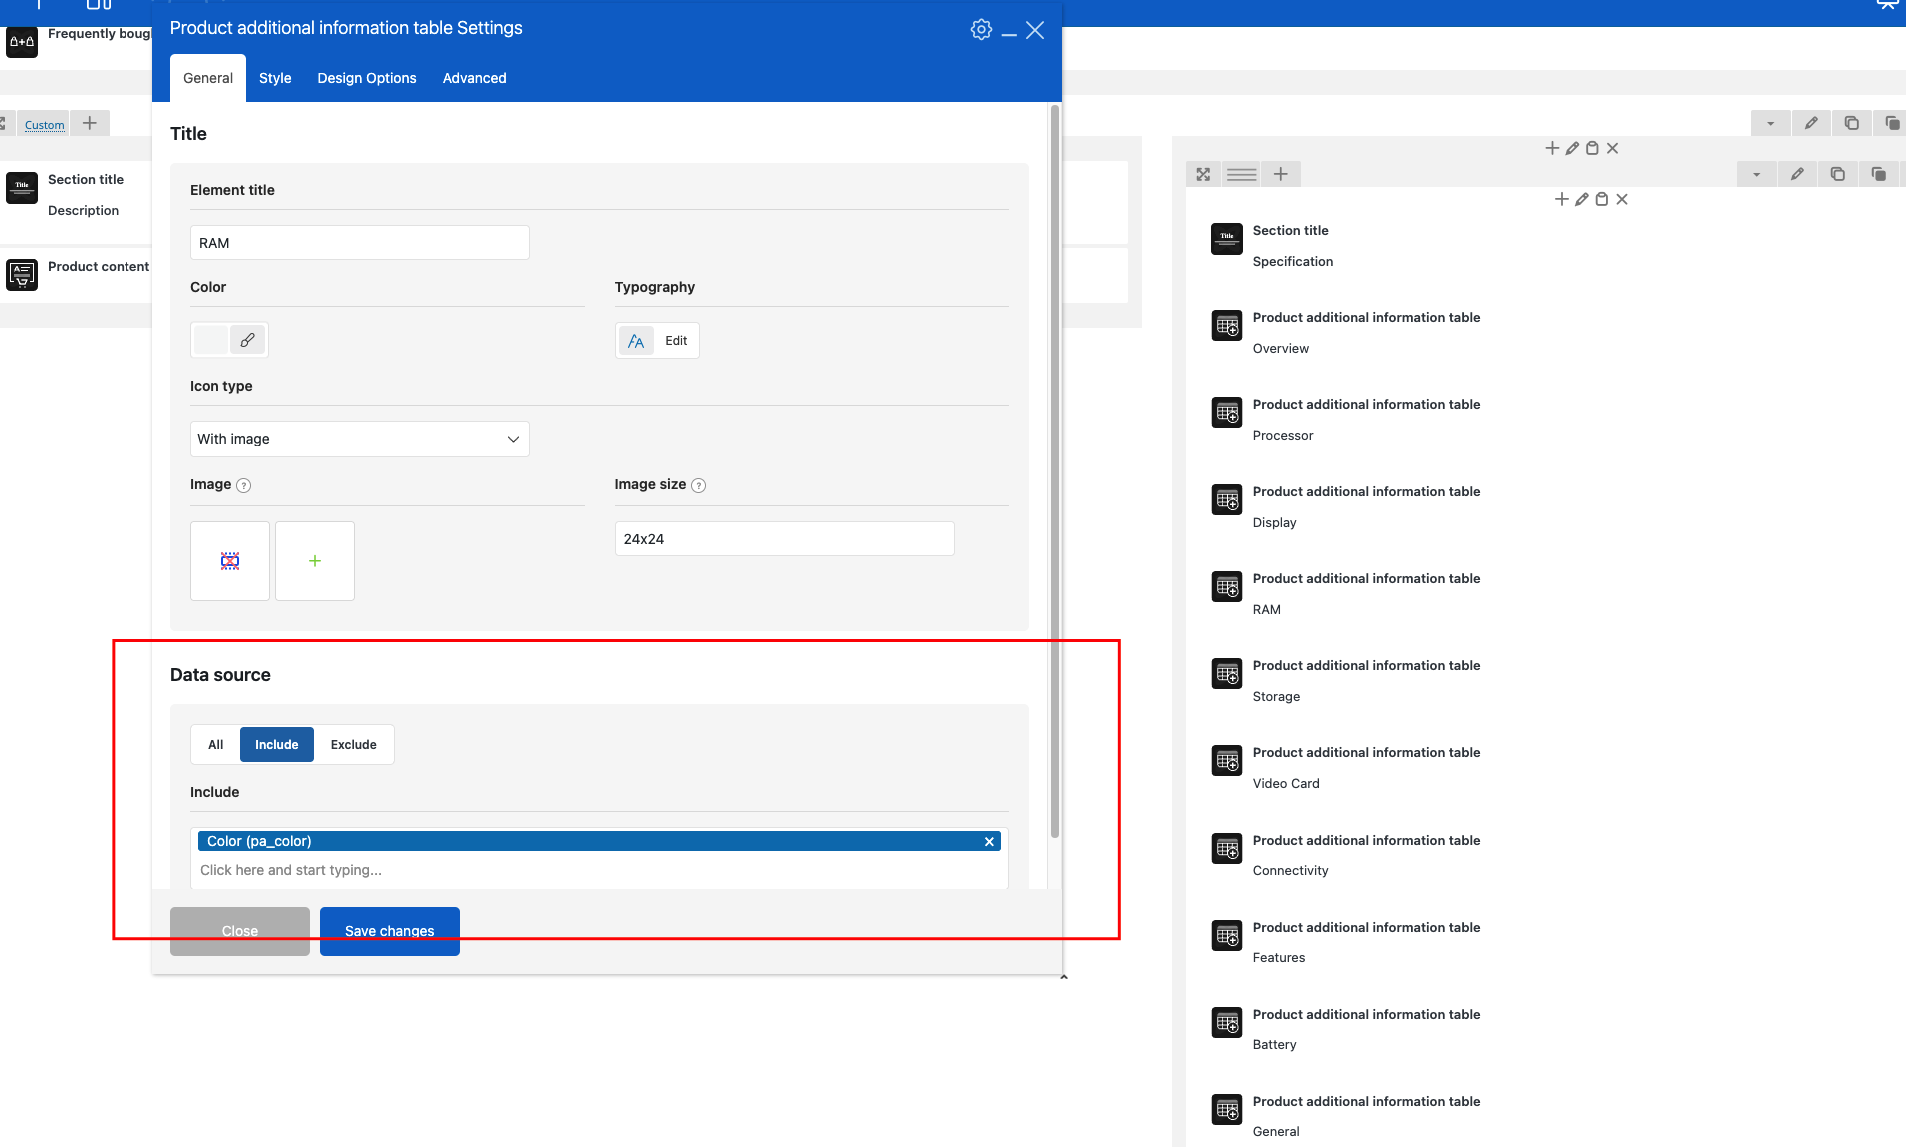The height and width of the screenshot is (1147, 1906).
Task: Focus the Image size field showing 24x24
Action: pos(785,539)
